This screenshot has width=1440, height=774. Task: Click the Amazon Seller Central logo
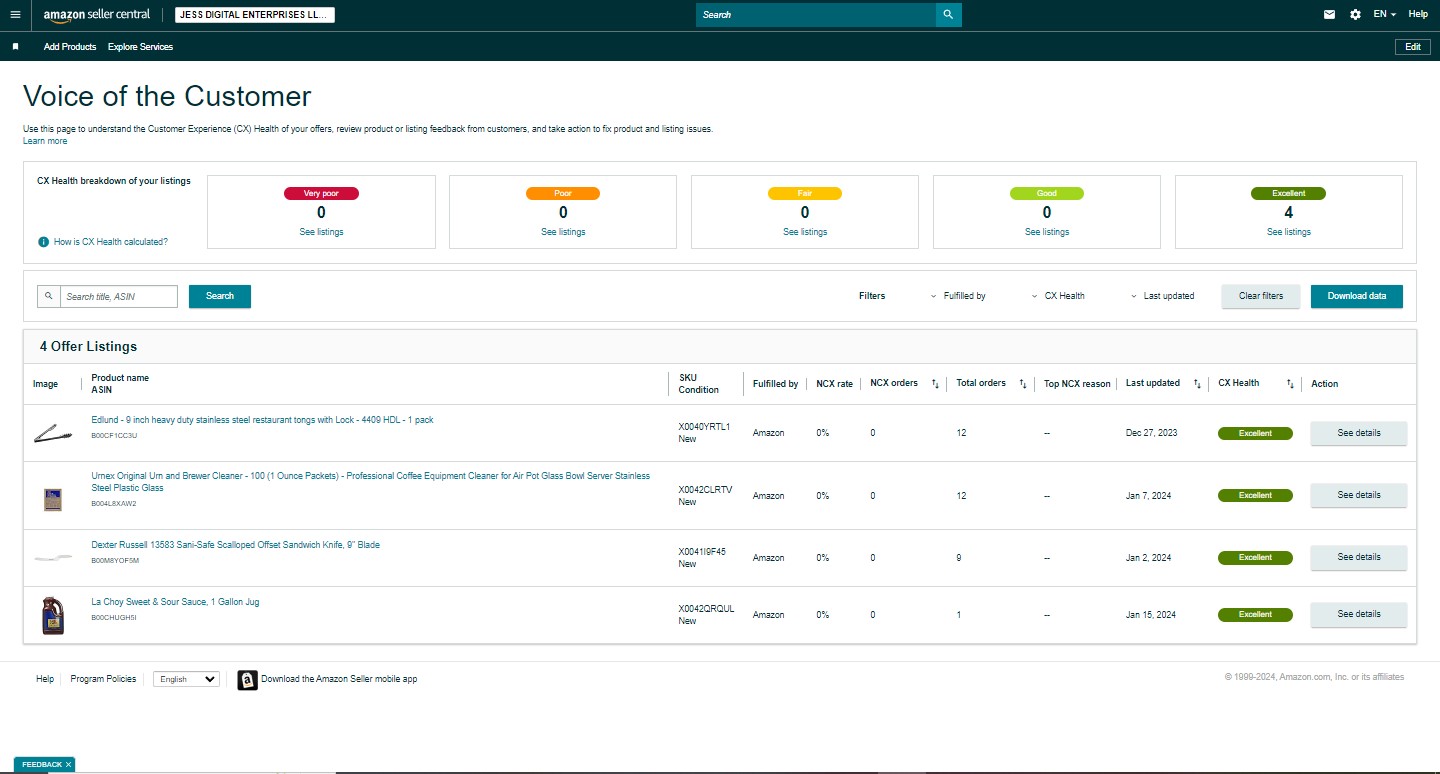97,15
